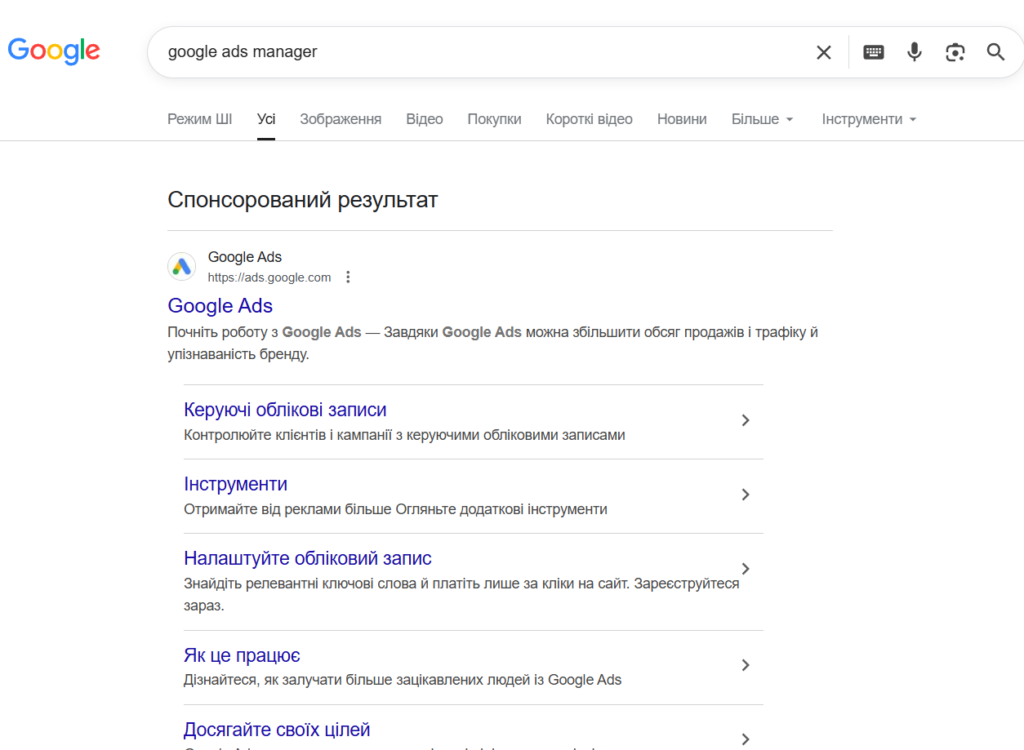The height and width of the screenshot is (750, 1024).
Task: Open three-dot menu beside ads.google.com
Action: [348, 277]
